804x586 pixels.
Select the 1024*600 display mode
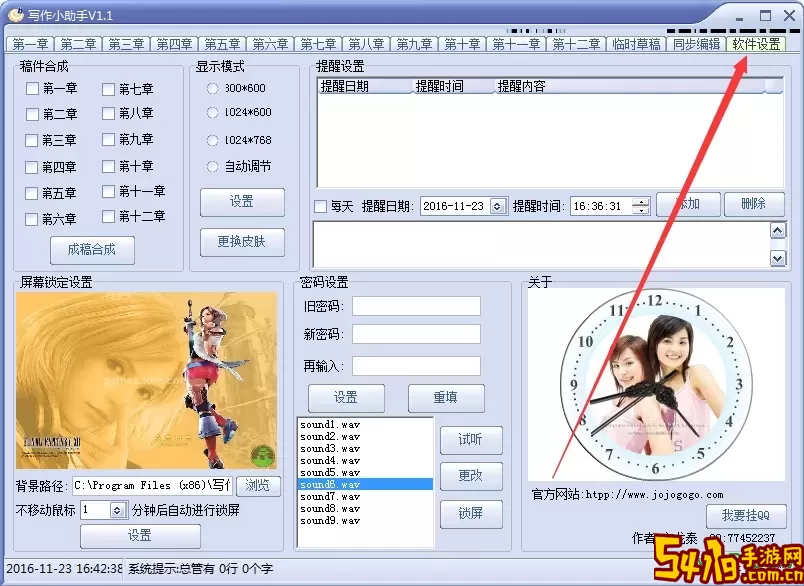point(212,112)
